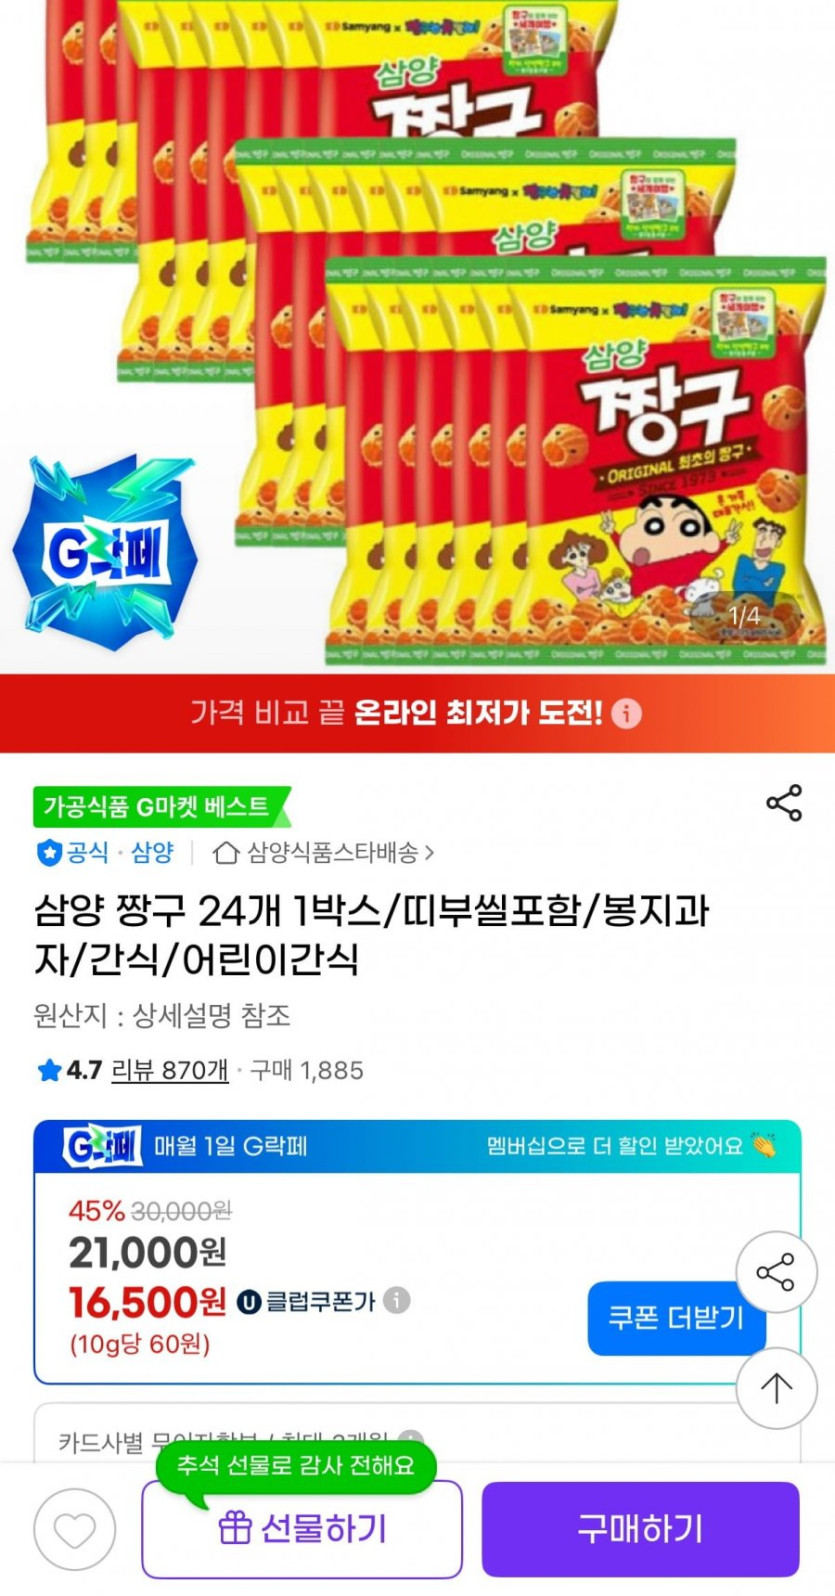Screen dimensions: 835x1596
Task: Tap the G락페 lightning badge on the product image
Action: pyautogui.click(x=105, y=552)
